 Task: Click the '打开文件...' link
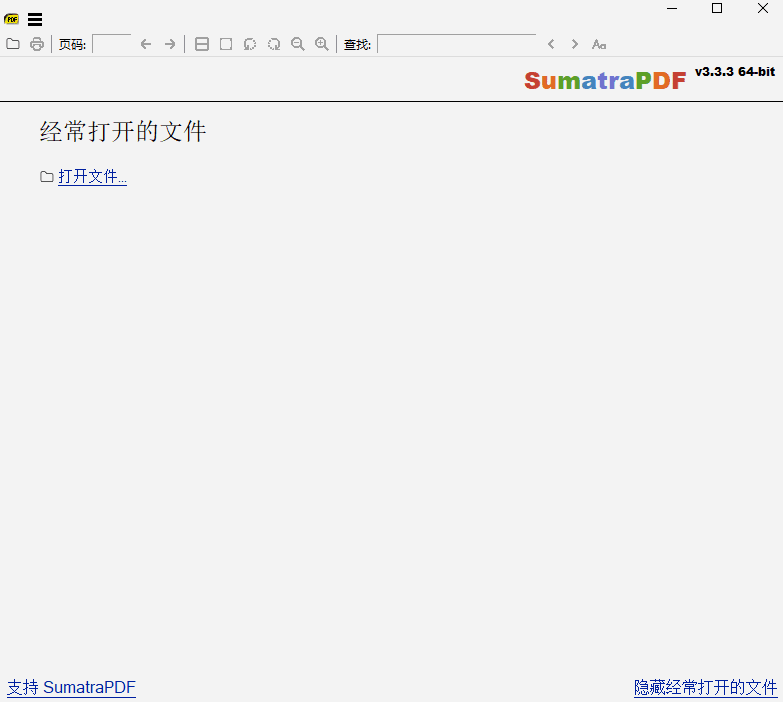click(92, 177)
